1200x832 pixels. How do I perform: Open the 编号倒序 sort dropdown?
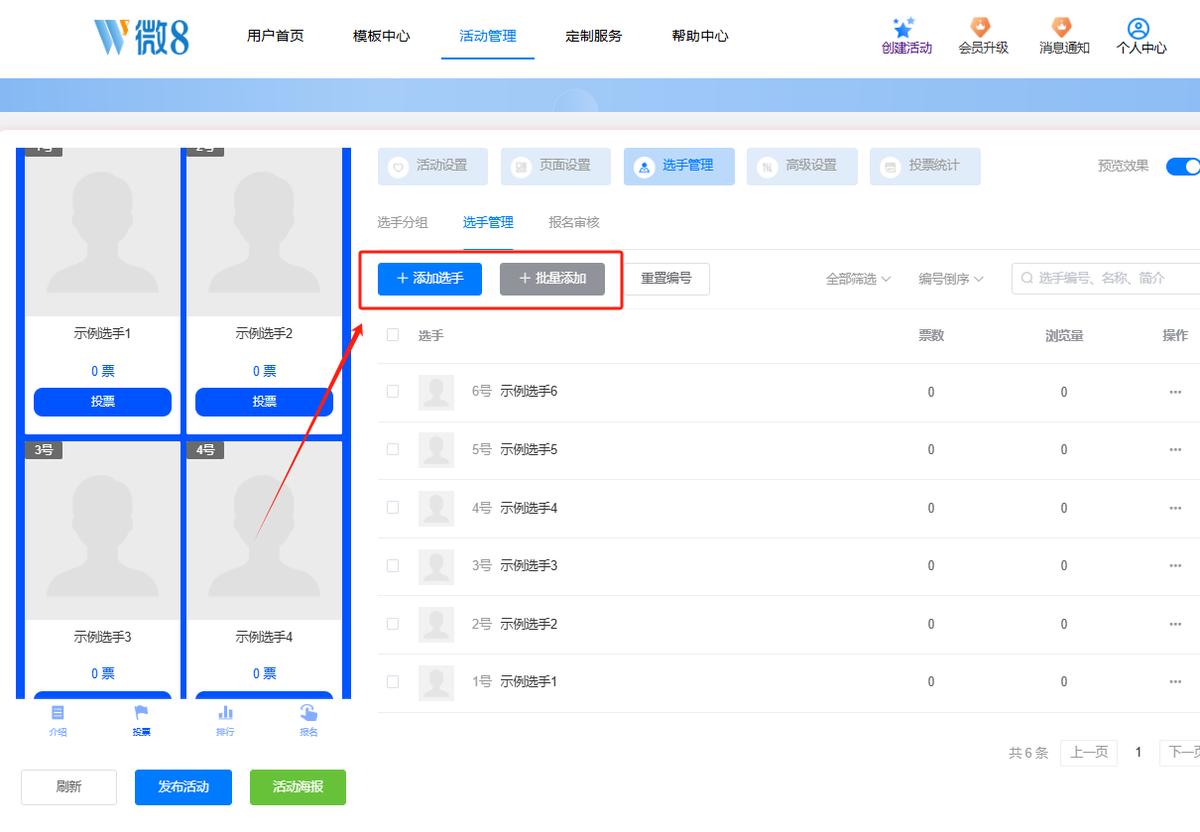coord(951,279)
